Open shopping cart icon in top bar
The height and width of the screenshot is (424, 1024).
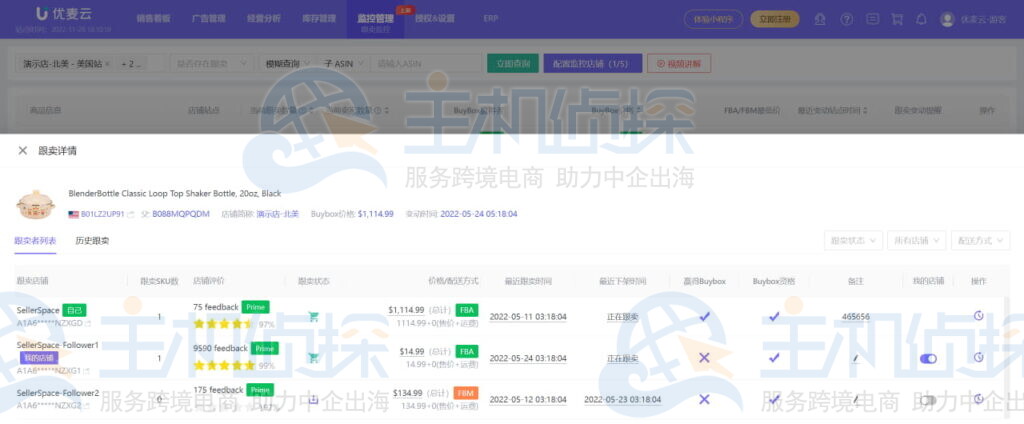click(x=897, y=20)
